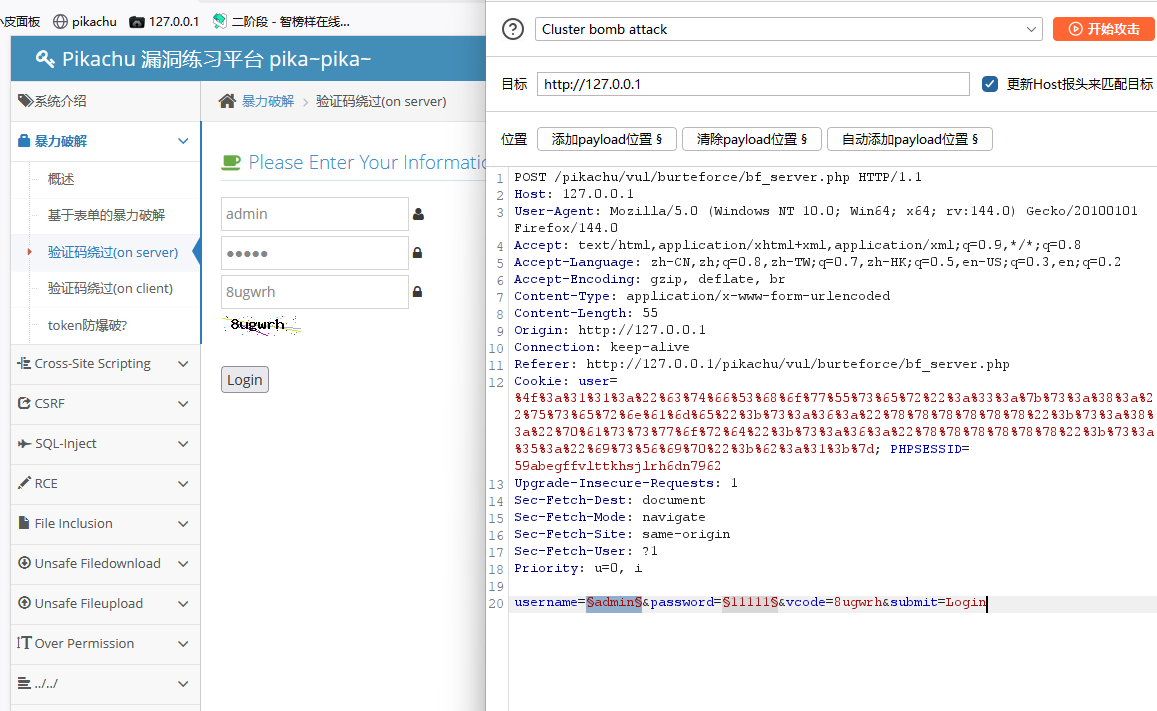Expand the ../../ menu chevron
The image size is (1157, 711).
pos(183,684)
